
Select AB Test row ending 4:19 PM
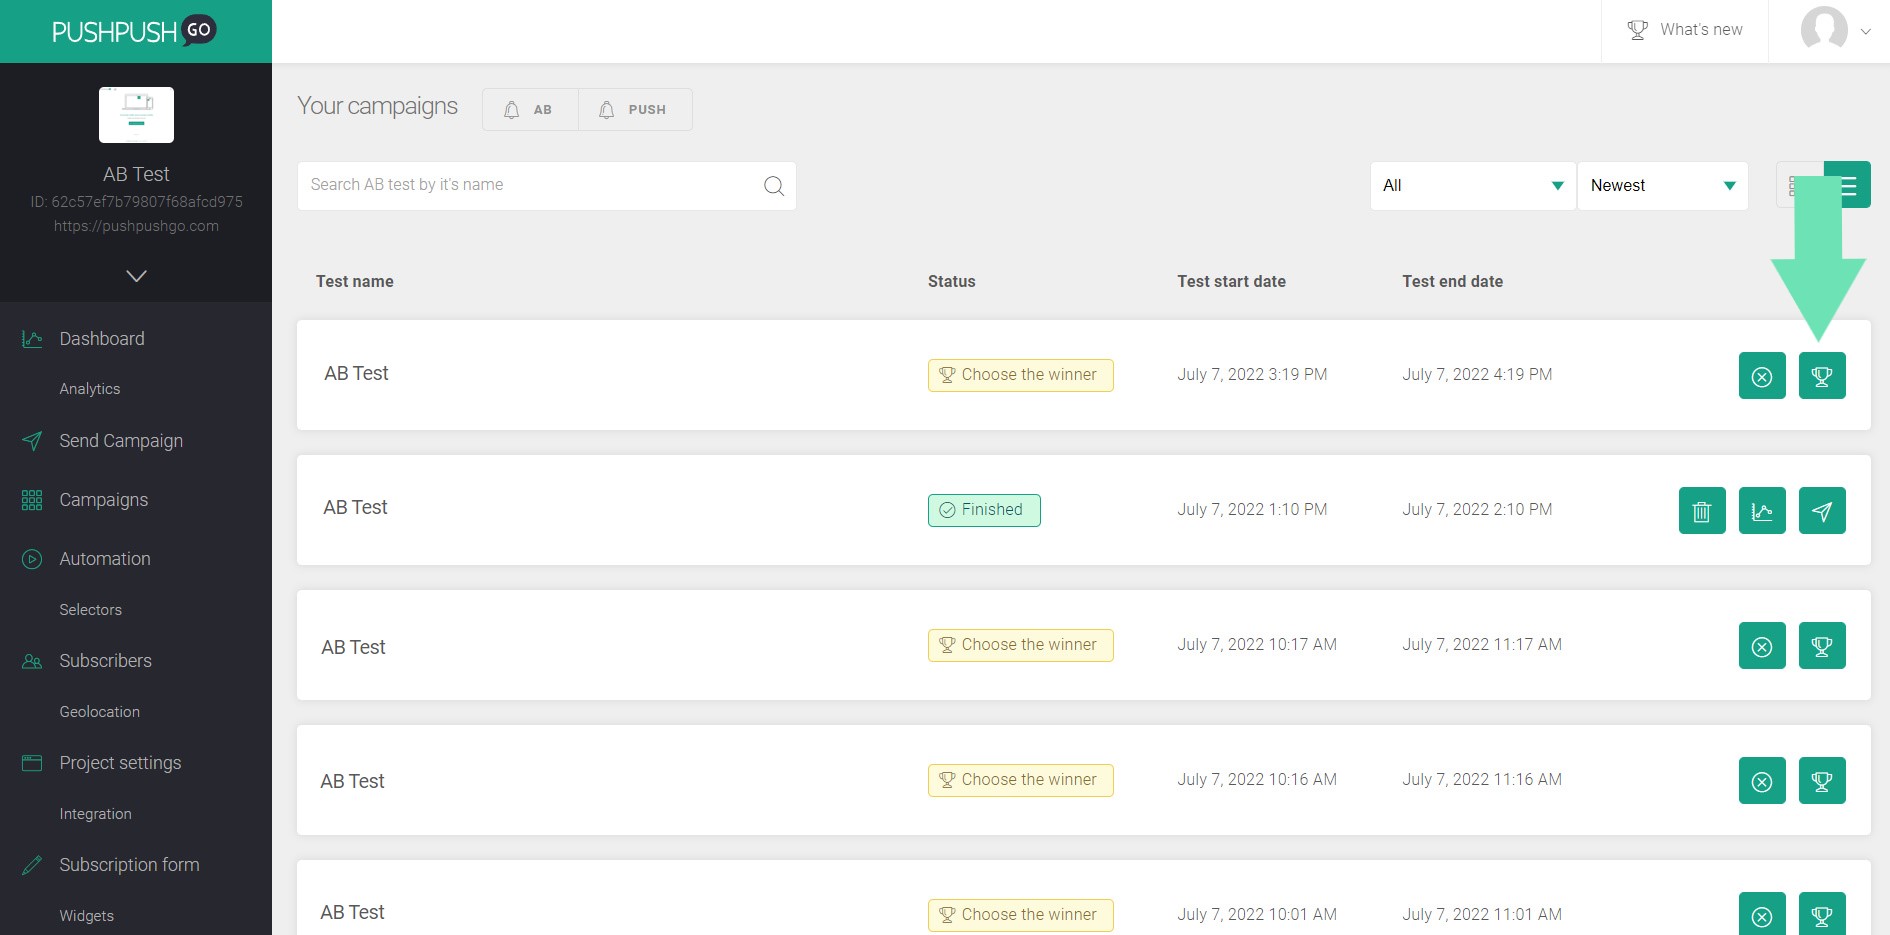[1084, 375]
